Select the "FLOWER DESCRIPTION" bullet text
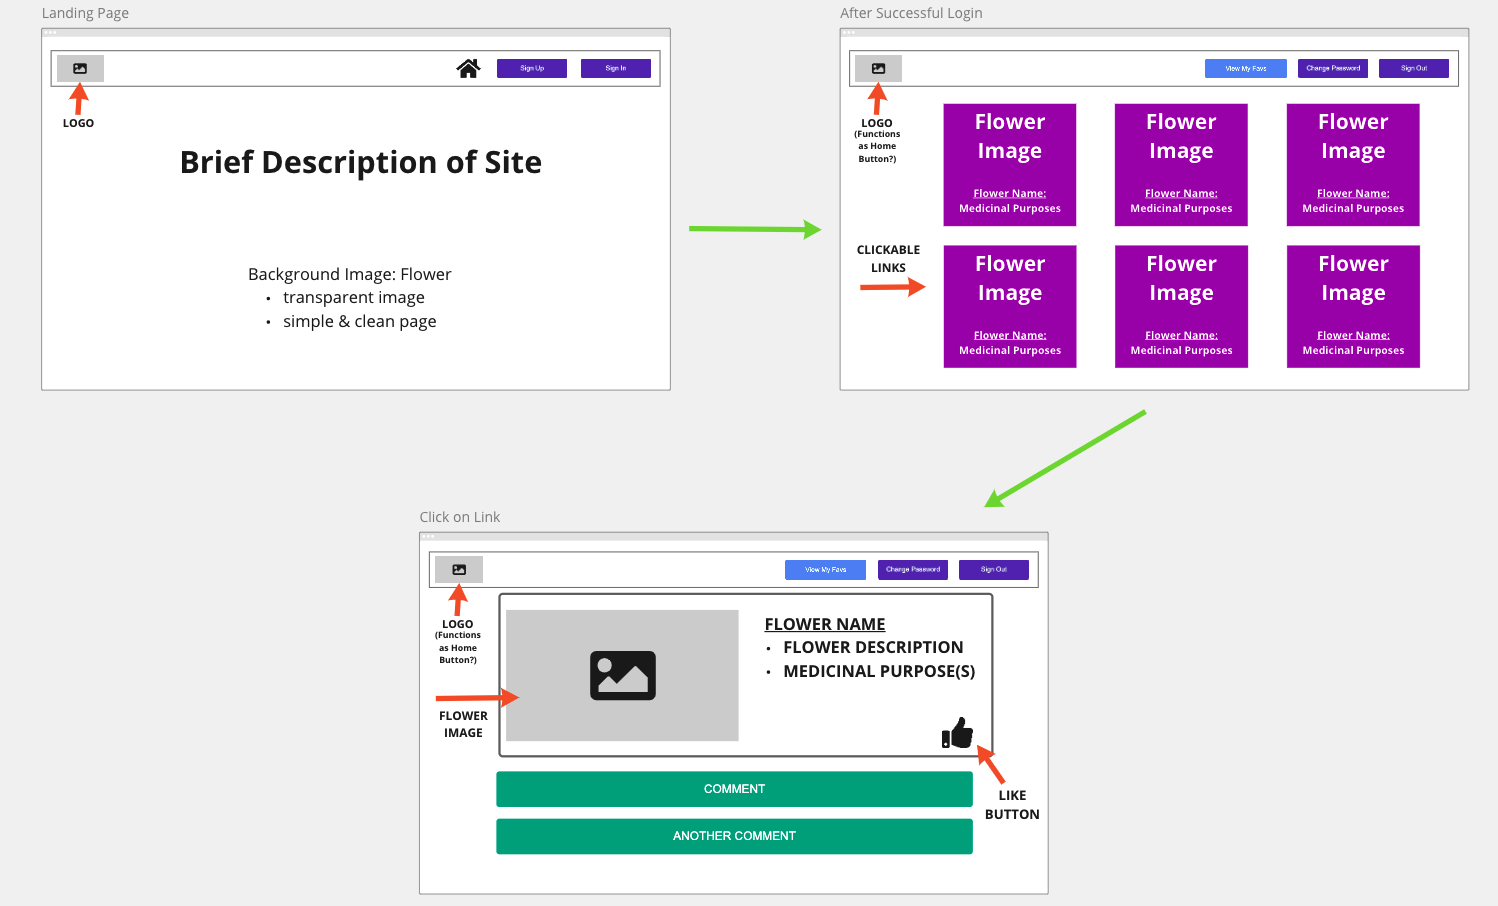 pos(873,647)
